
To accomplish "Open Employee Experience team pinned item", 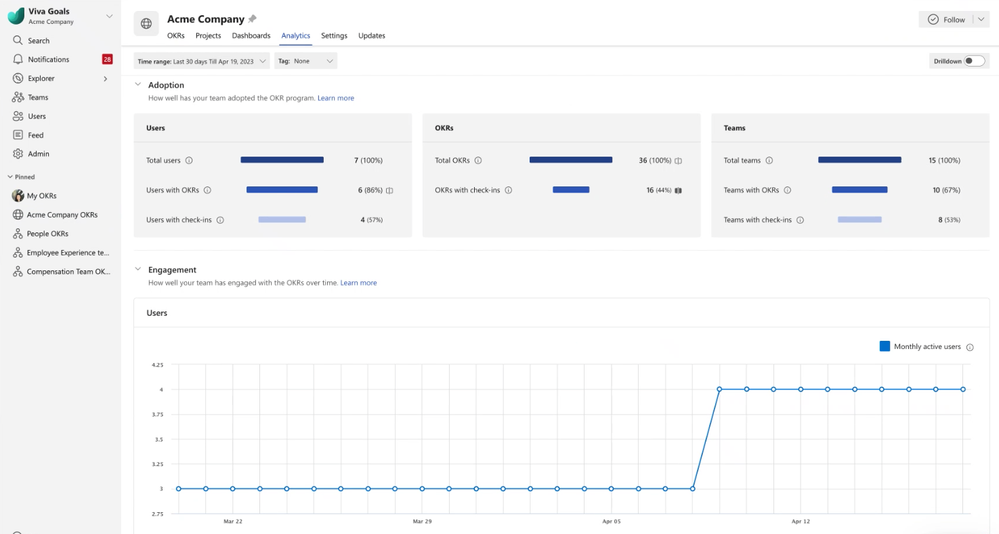I will click(x=61, y=252).
